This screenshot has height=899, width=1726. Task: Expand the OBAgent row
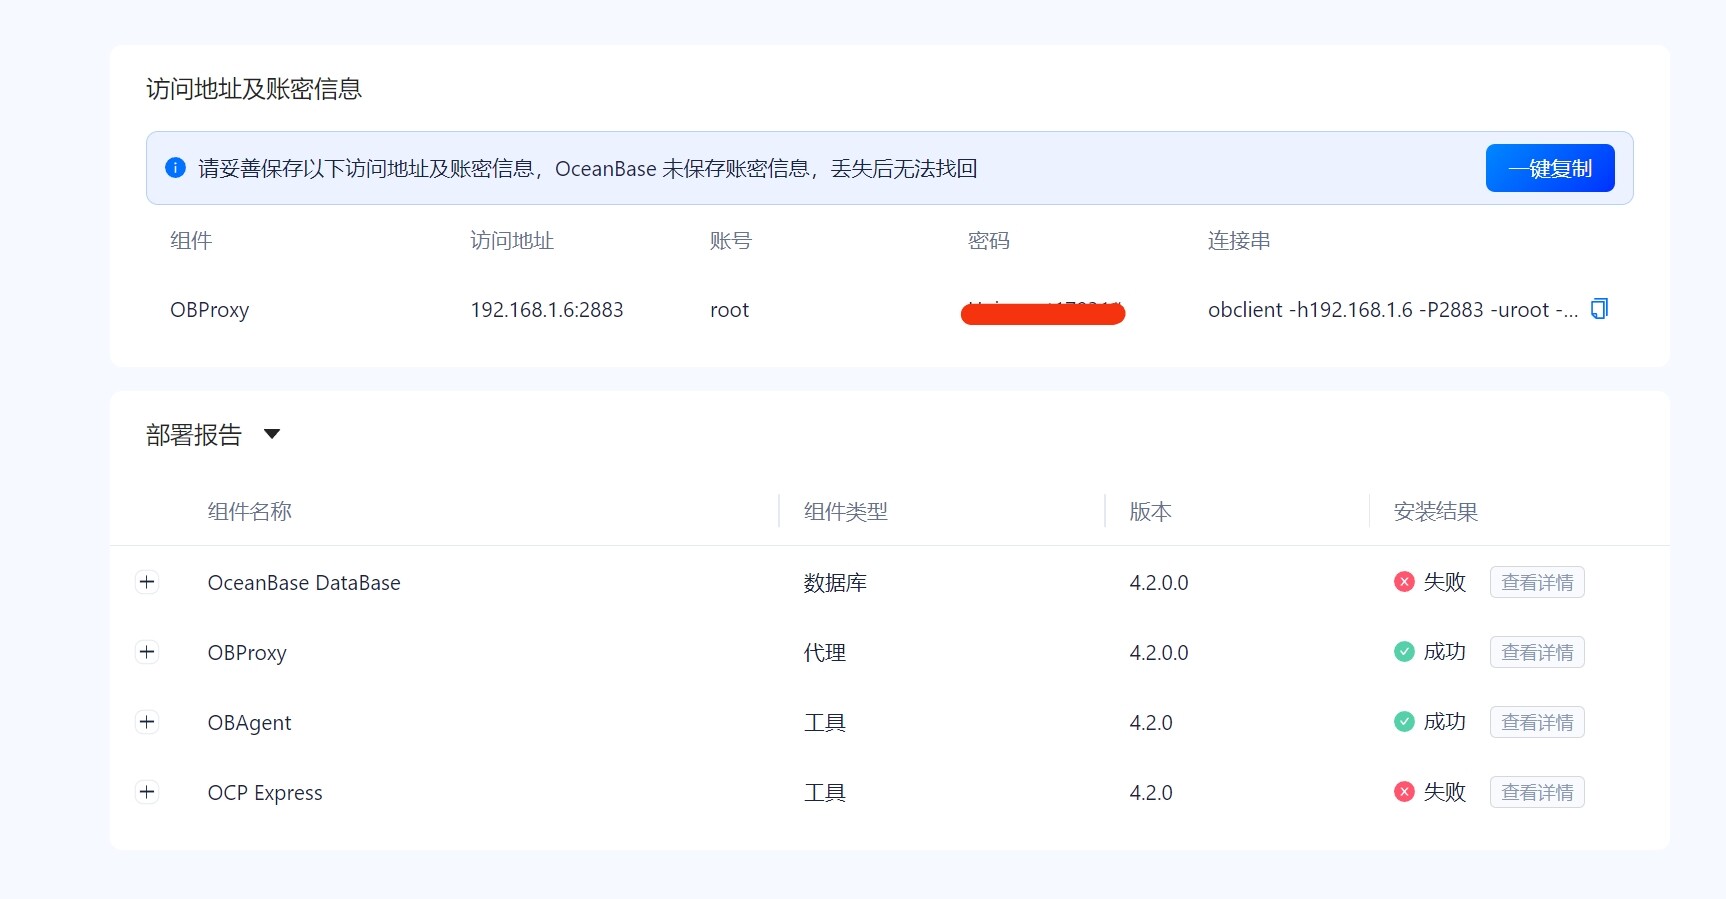pos(147,722)
